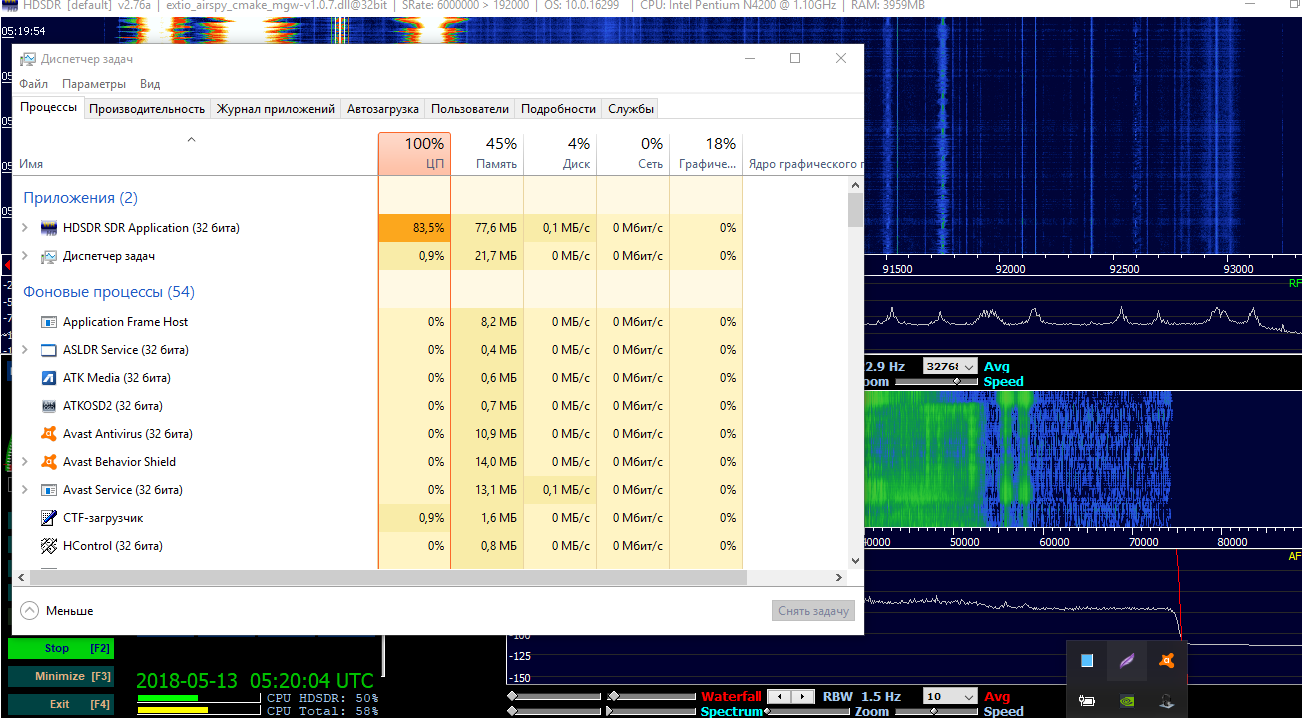Click the Application Frame Host process icon

click(x=49, y=322)
